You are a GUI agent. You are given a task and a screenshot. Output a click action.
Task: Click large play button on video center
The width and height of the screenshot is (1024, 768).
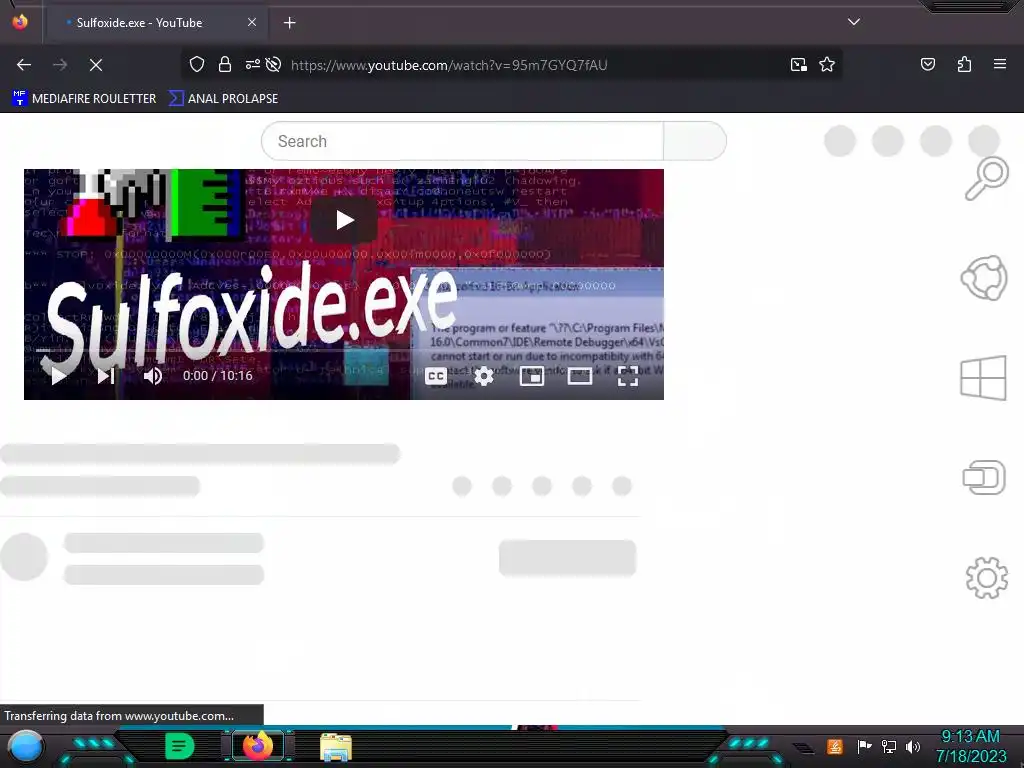(x=344, y=220)
